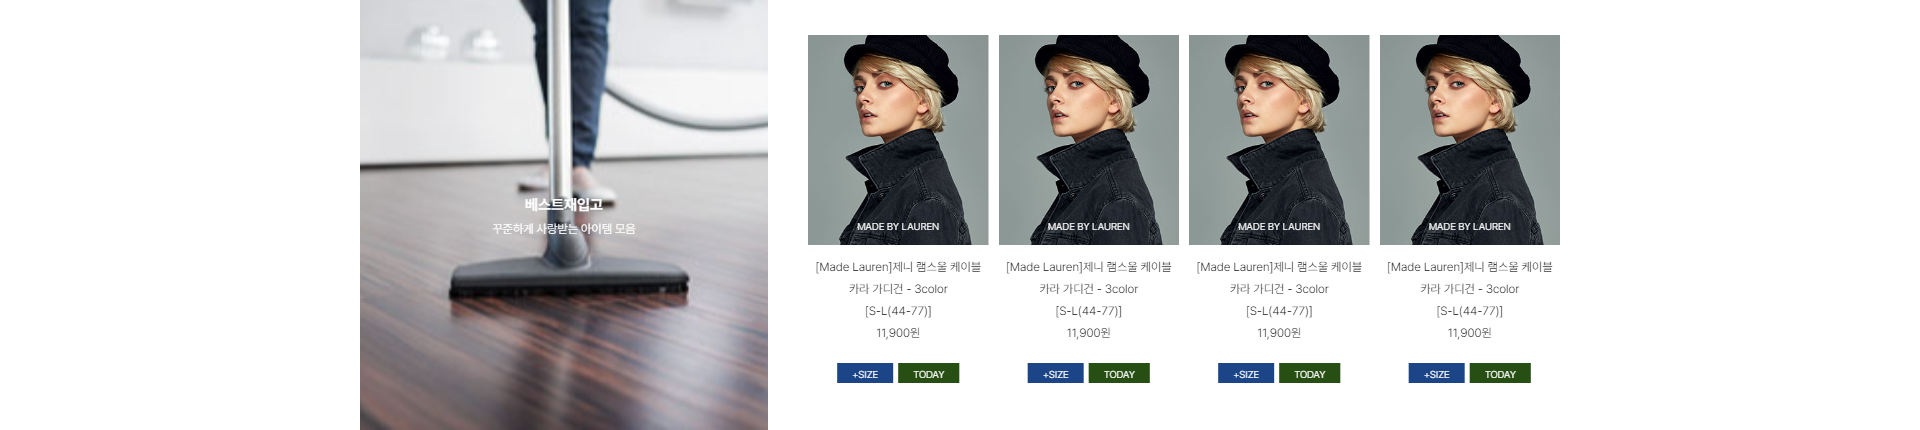Click TODAY badge under second product
The width and height of the screenshot is (1920, 430).
(1119, 373)
